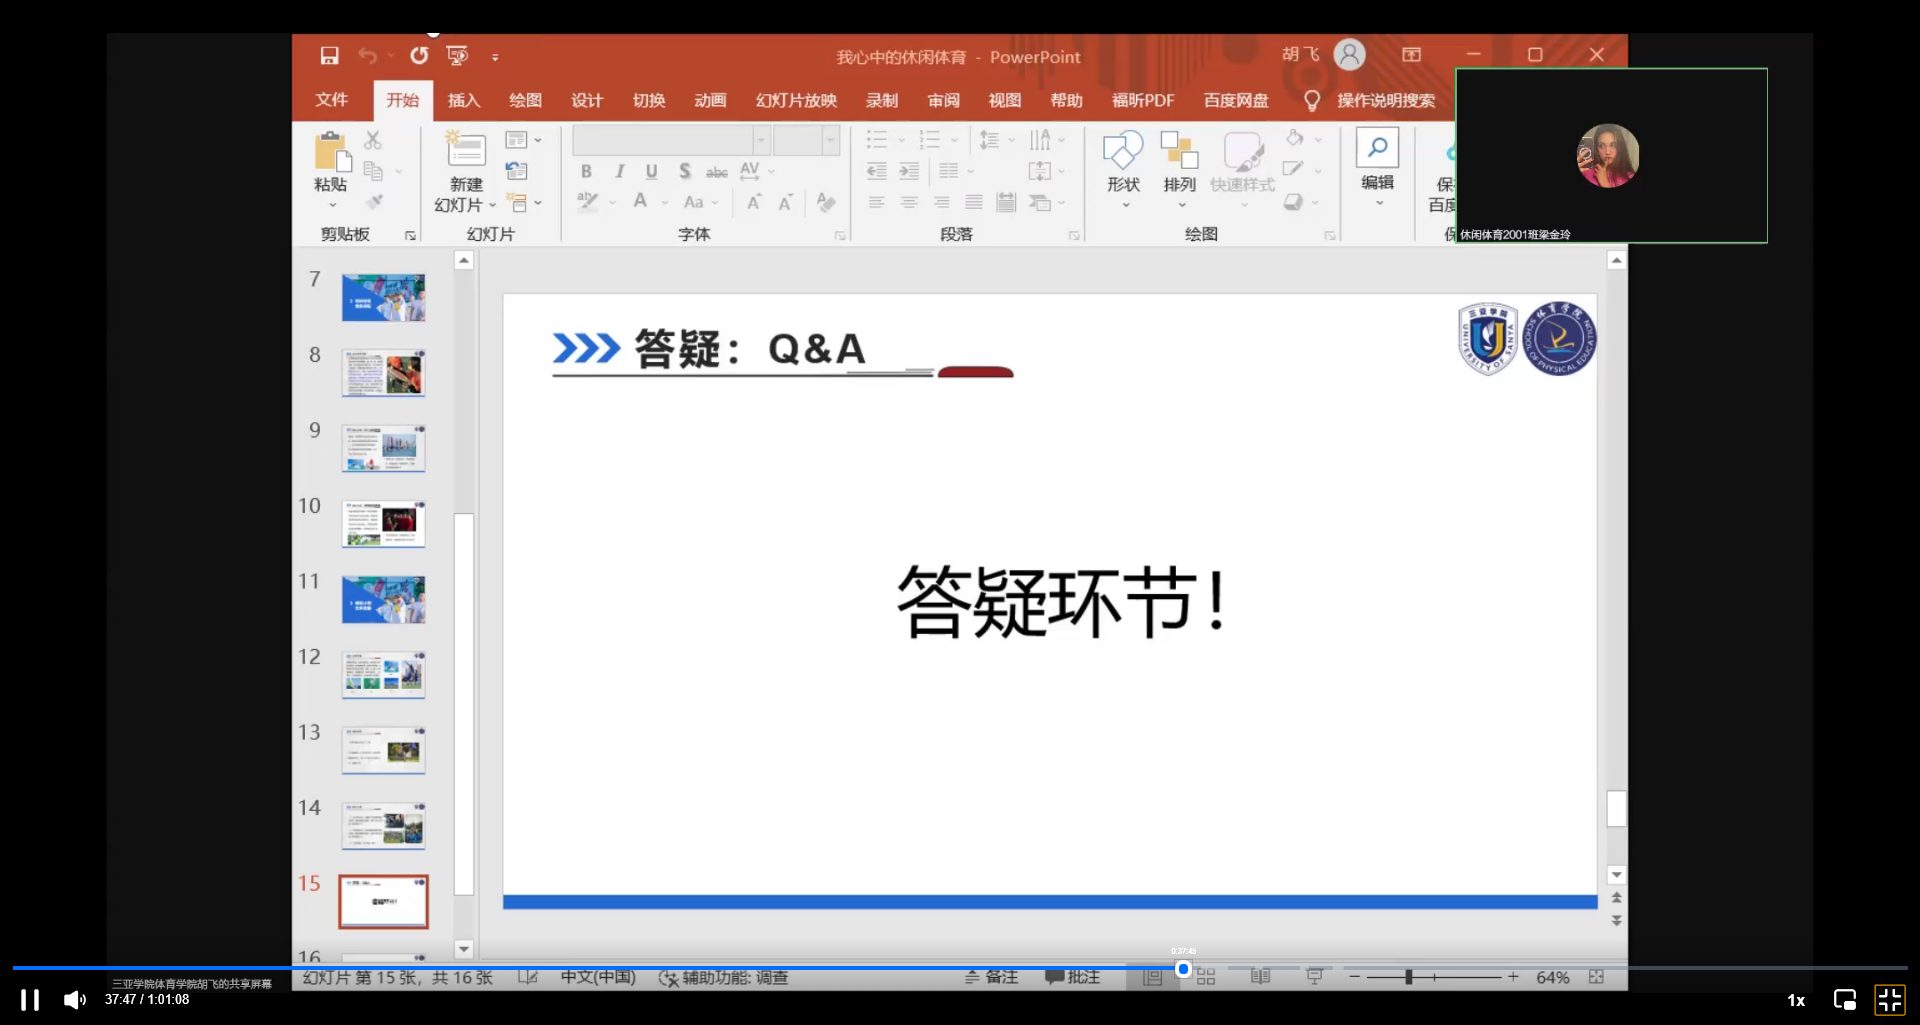Click the Strikethrough text icon
1920x1025 pixels.
(683, 171)
